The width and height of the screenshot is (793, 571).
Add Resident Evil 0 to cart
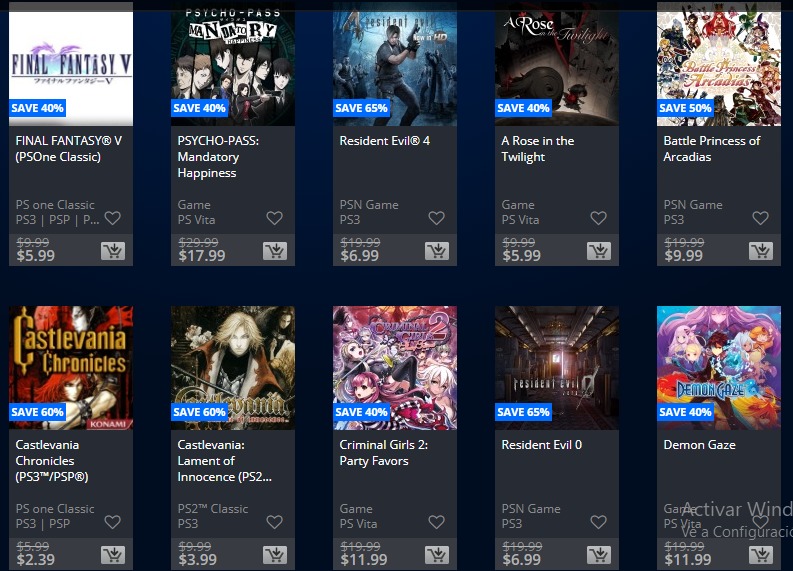[599, 555]
